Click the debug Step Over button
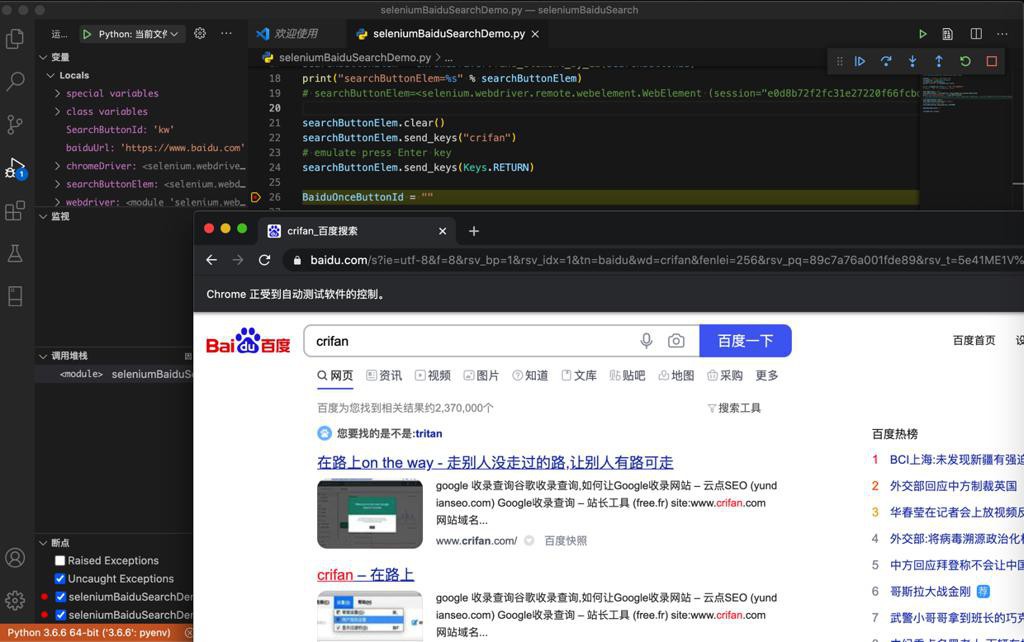The height and width of the screenshot is (642, 1024). 886,61
